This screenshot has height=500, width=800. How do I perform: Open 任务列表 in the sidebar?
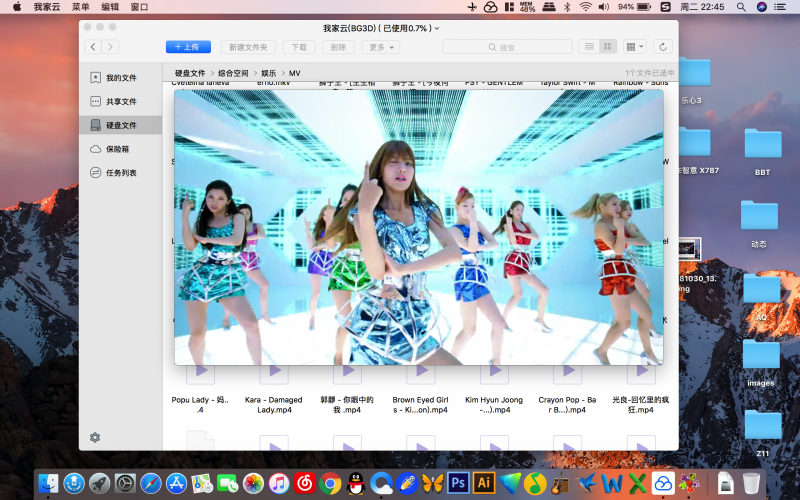120,173
